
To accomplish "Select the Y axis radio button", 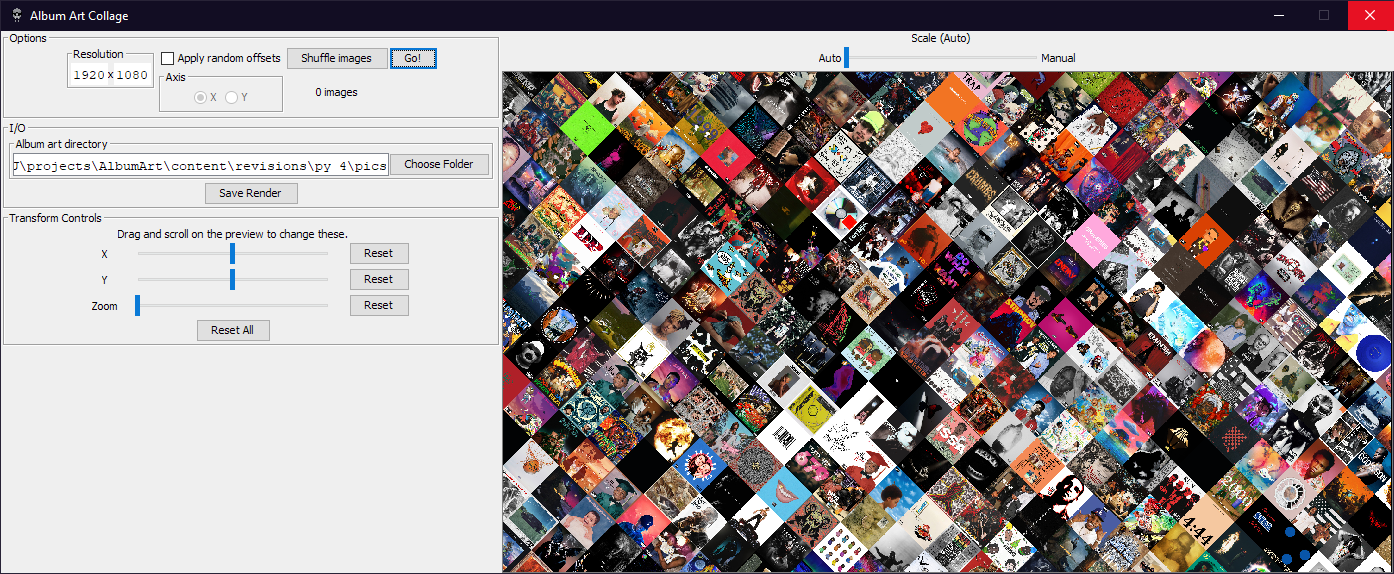I will point(231,97).
